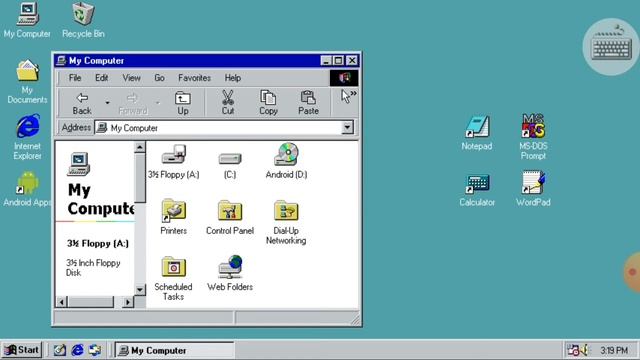Image resolution: width=640 pixels, height=360 pixels.
Task: Select My Computer desktop icon
Action: coord(27,20)
